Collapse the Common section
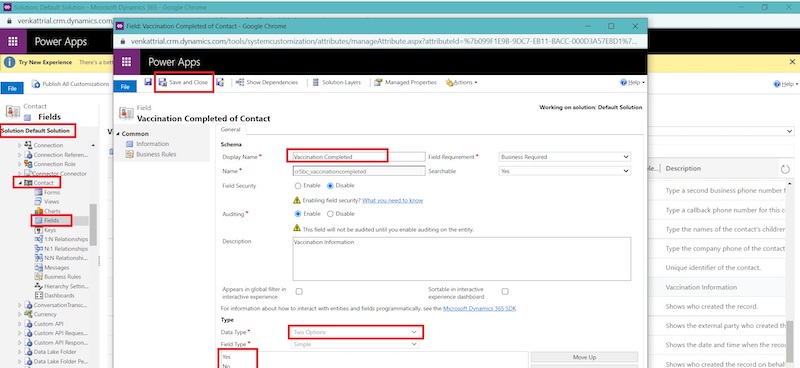This screenshot has height=368, width=800. (119, 134)
